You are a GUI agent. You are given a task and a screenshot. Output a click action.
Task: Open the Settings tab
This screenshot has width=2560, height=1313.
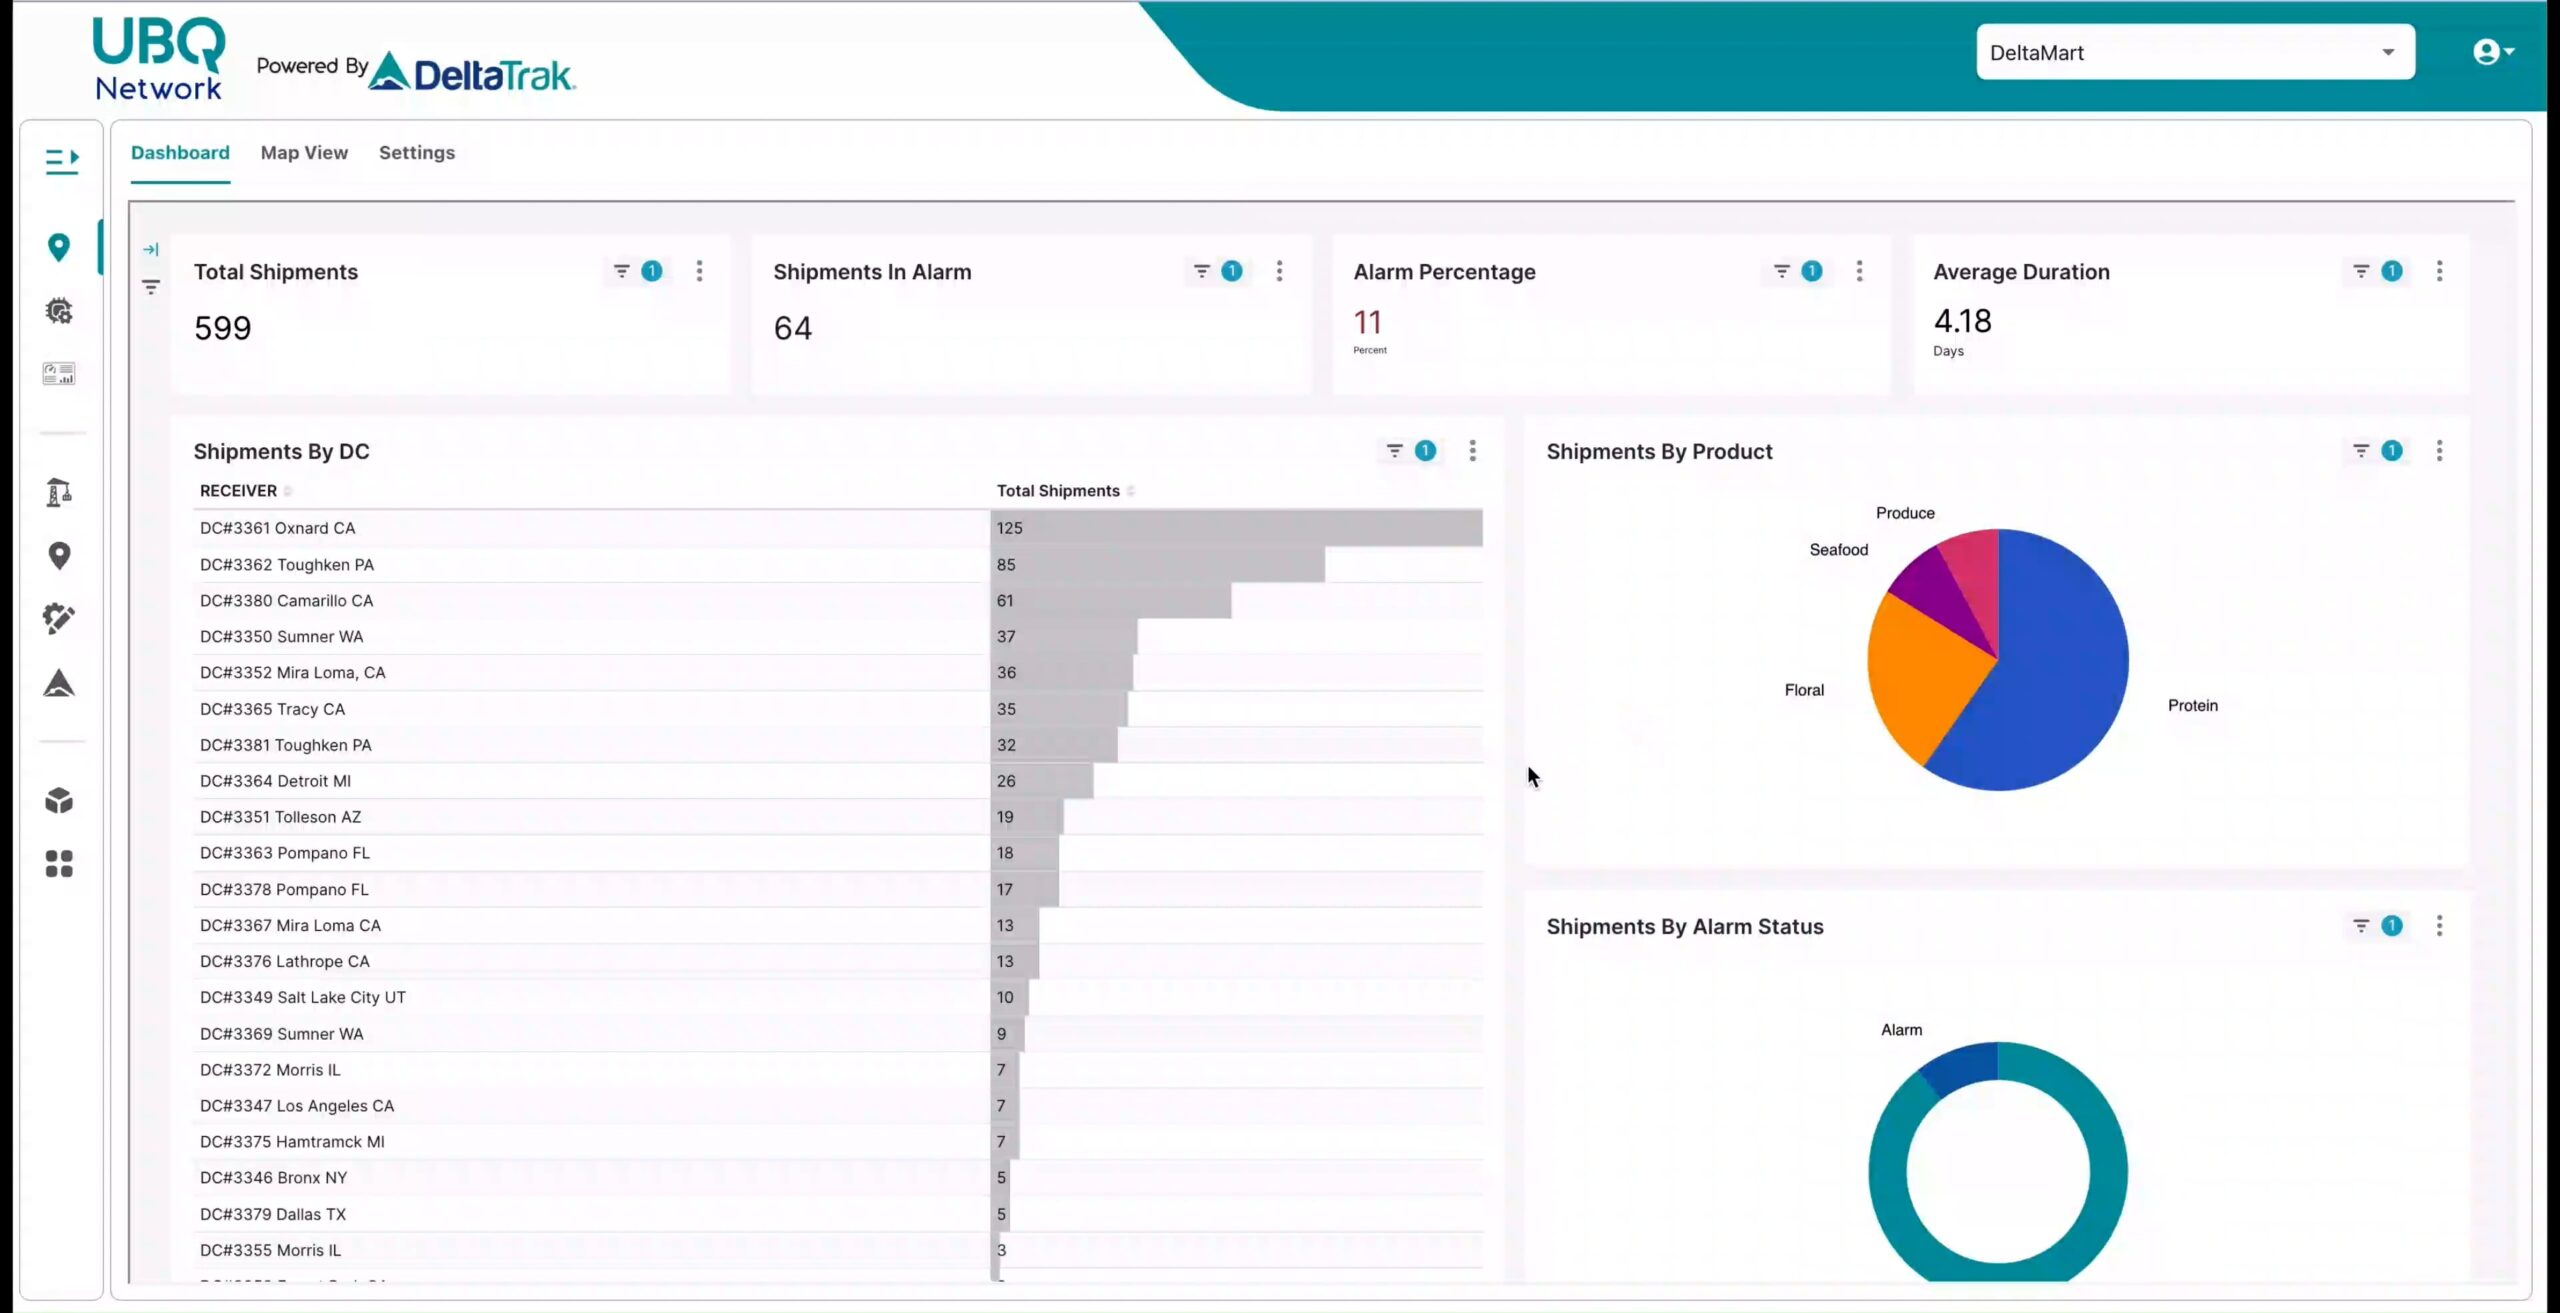[x=416, y=153]
